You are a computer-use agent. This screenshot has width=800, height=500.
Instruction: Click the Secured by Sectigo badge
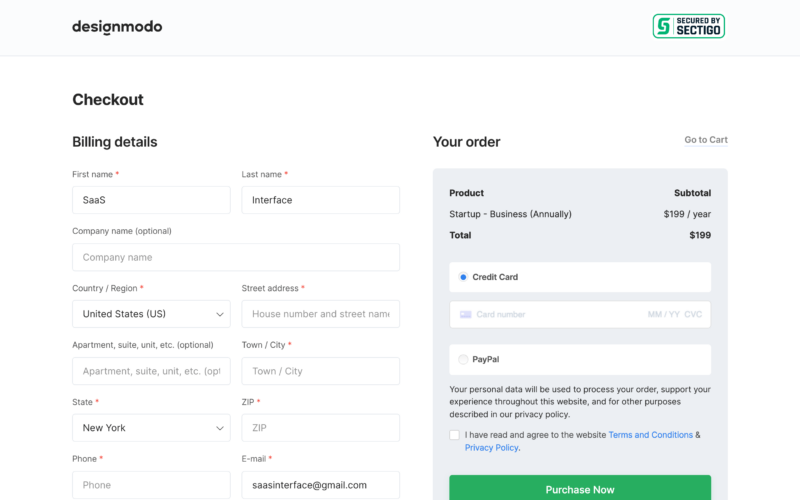688,26
